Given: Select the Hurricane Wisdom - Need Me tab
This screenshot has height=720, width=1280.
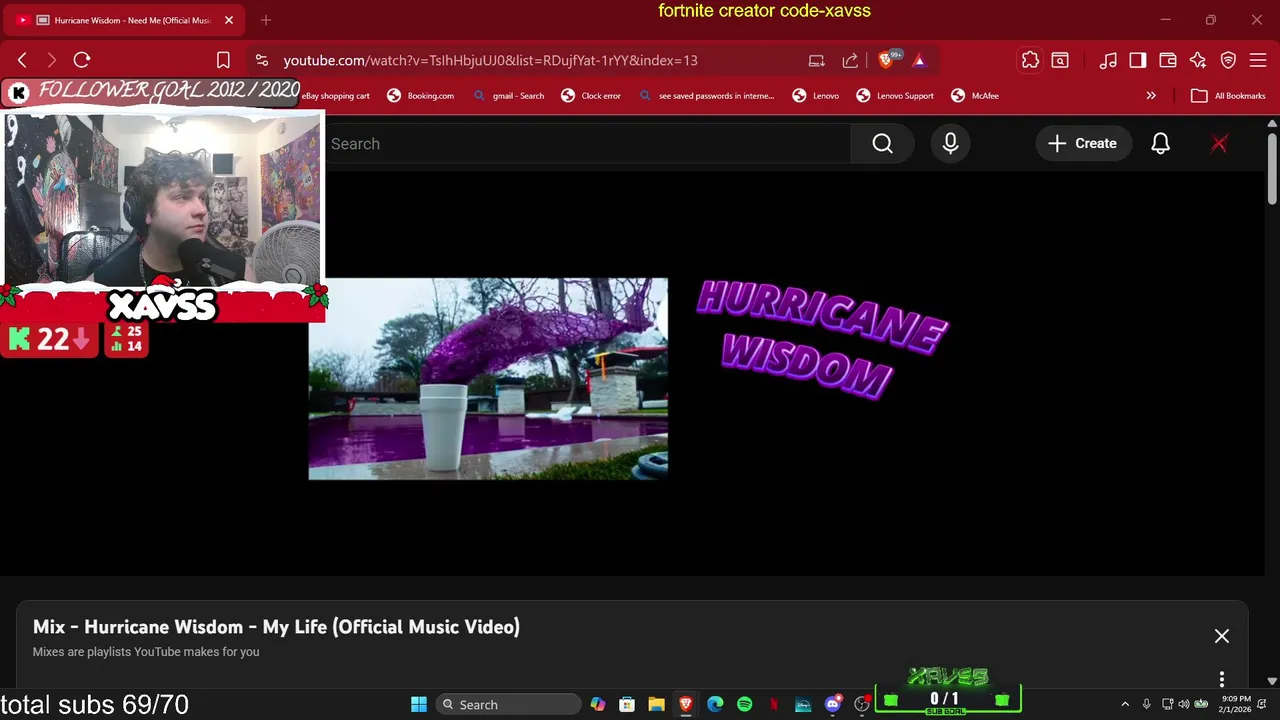Looking at the screenshot, I should (x=125, y=20).
